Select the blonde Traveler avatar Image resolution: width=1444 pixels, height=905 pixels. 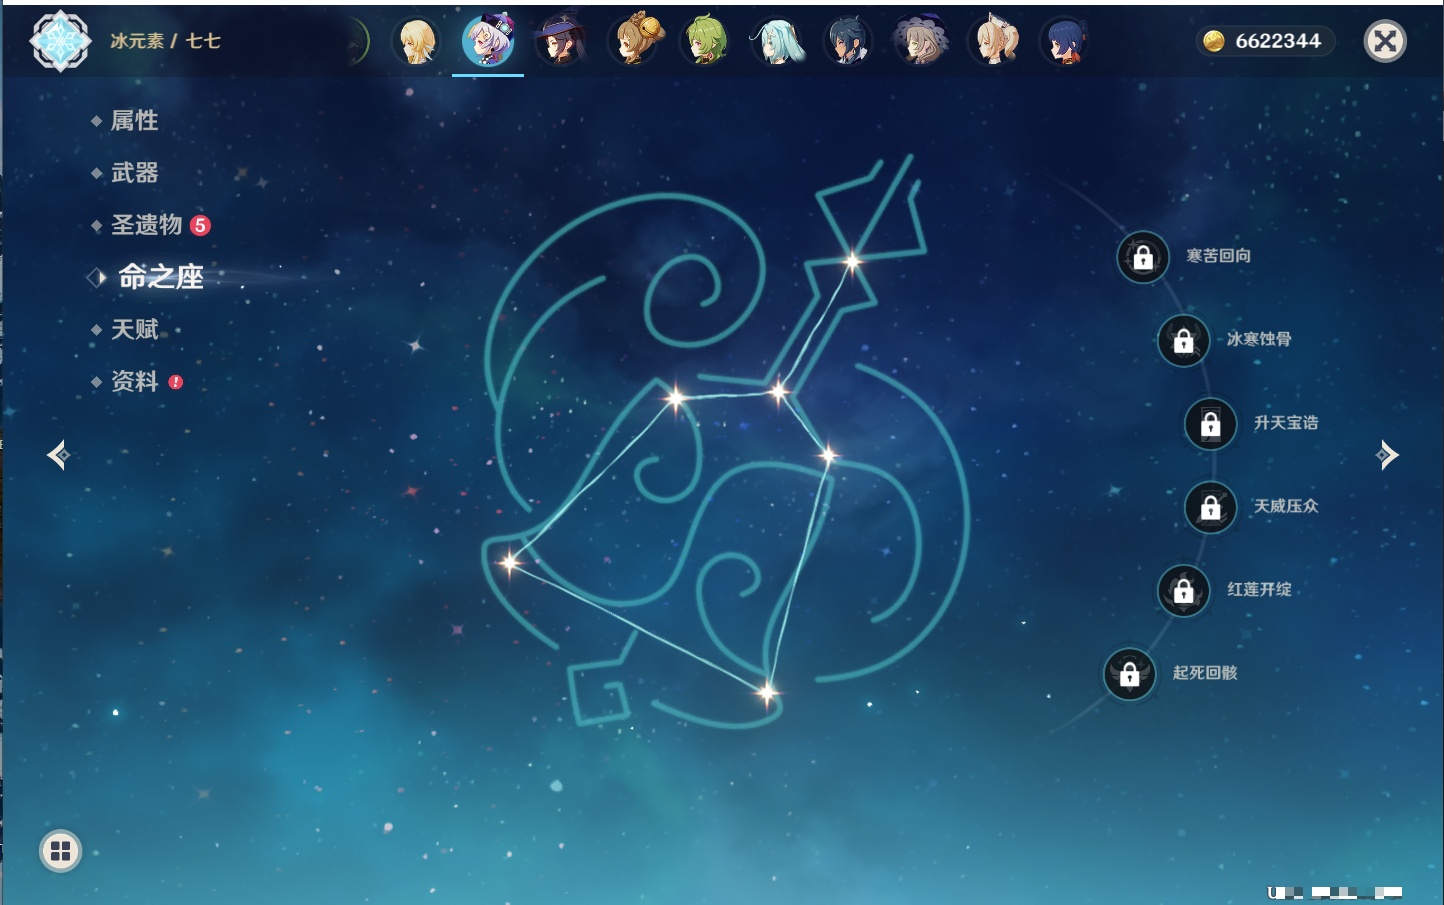[x=415, y=41]
